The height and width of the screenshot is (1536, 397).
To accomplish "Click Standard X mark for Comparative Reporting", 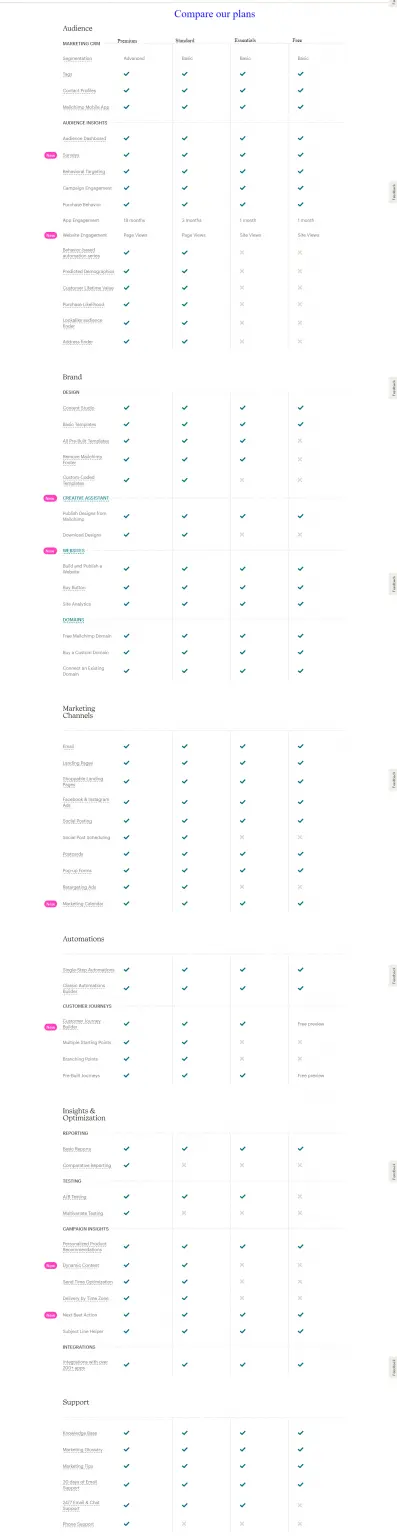I will [184, 1165].
